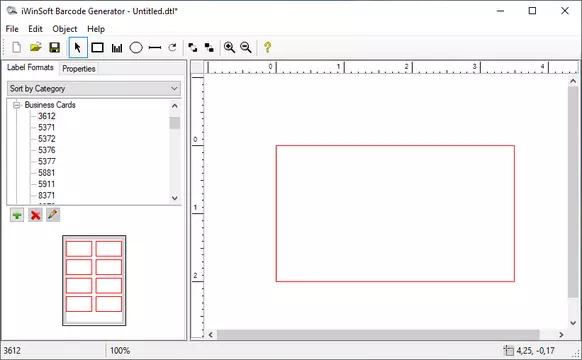Select the ellipse drawing tool

(x=136, y=48)
